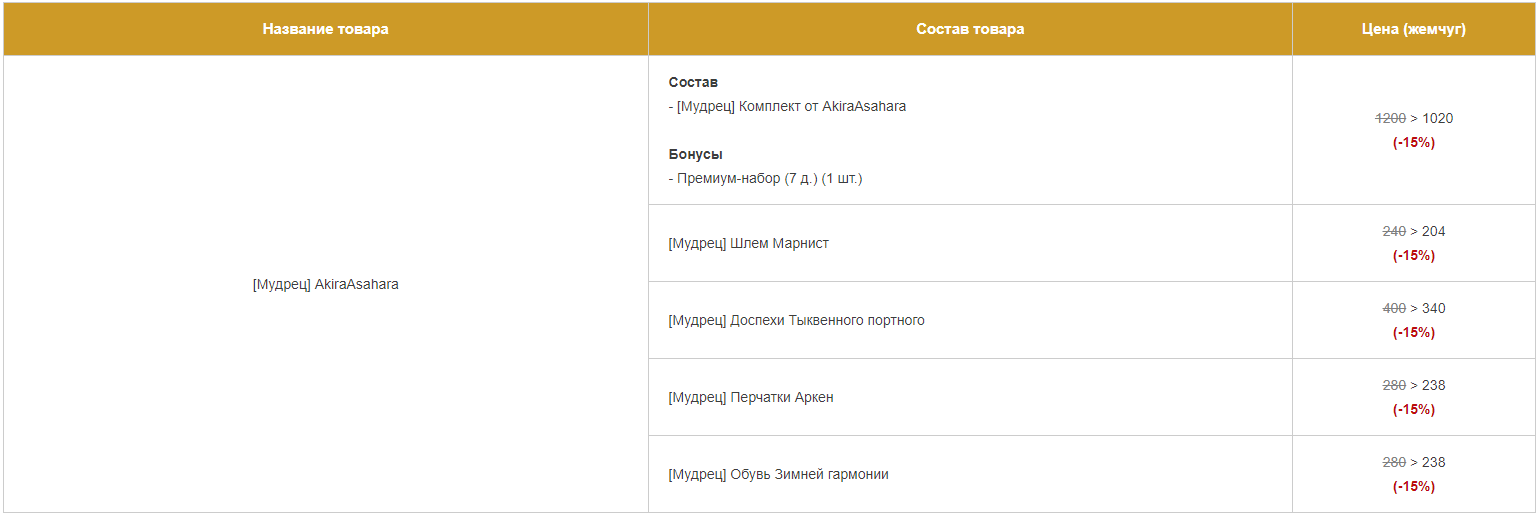Click the red "(-15%)" under price 1020

click(x=1413, y=142)
